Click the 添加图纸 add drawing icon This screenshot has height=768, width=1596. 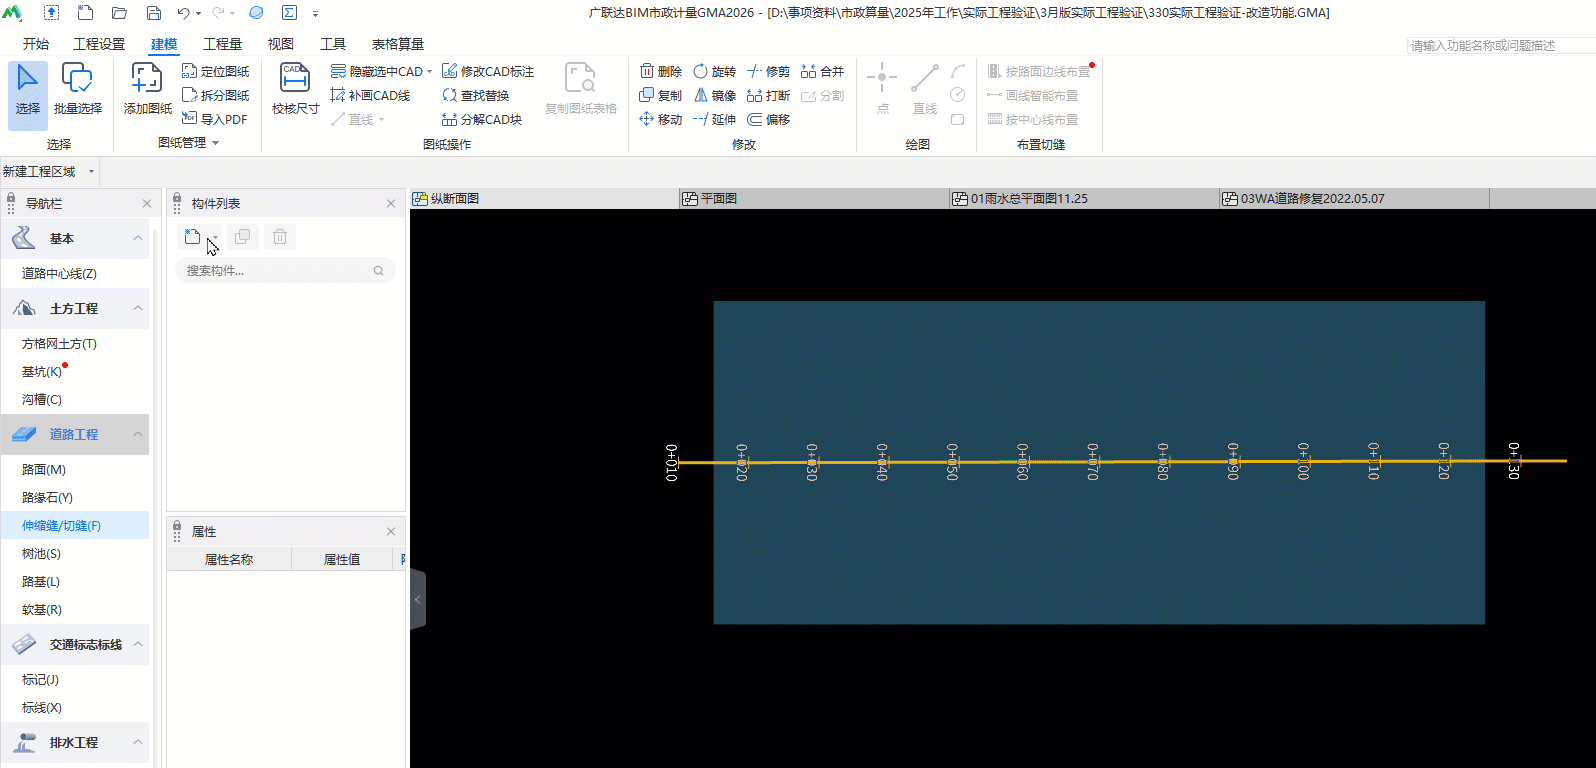(x=147, y=90)
